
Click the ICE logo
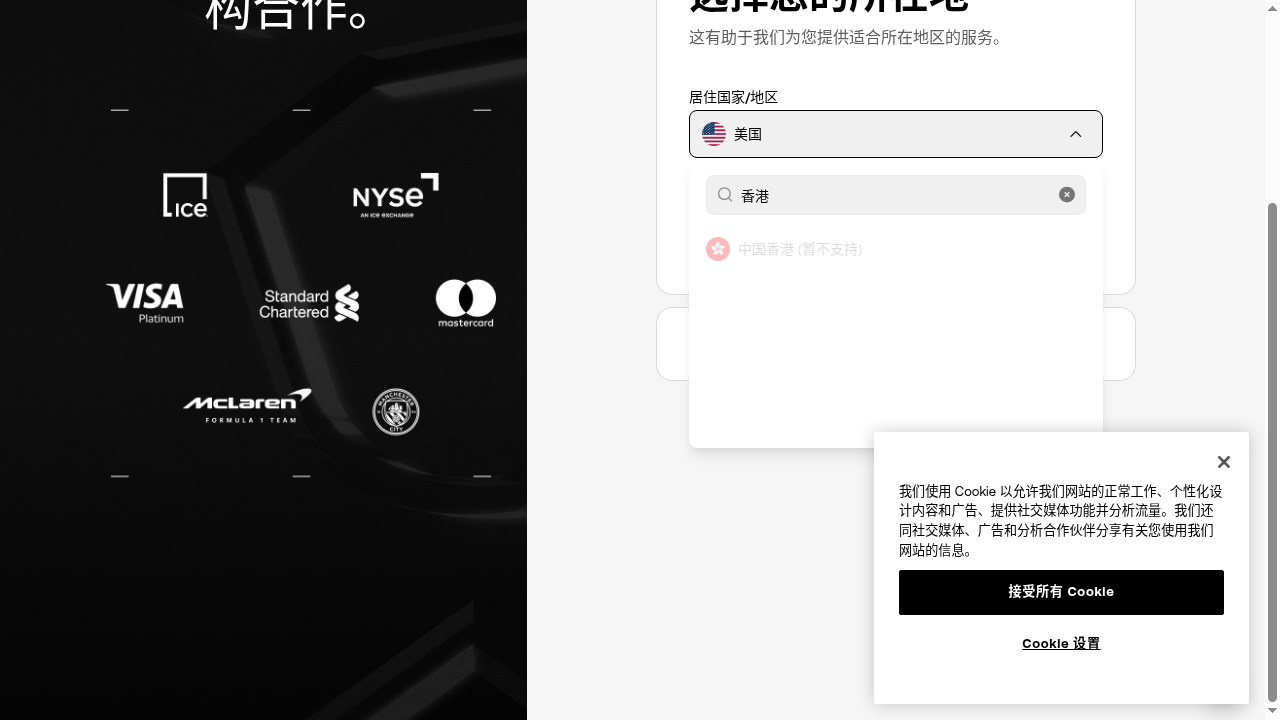[x=185, y=195]
